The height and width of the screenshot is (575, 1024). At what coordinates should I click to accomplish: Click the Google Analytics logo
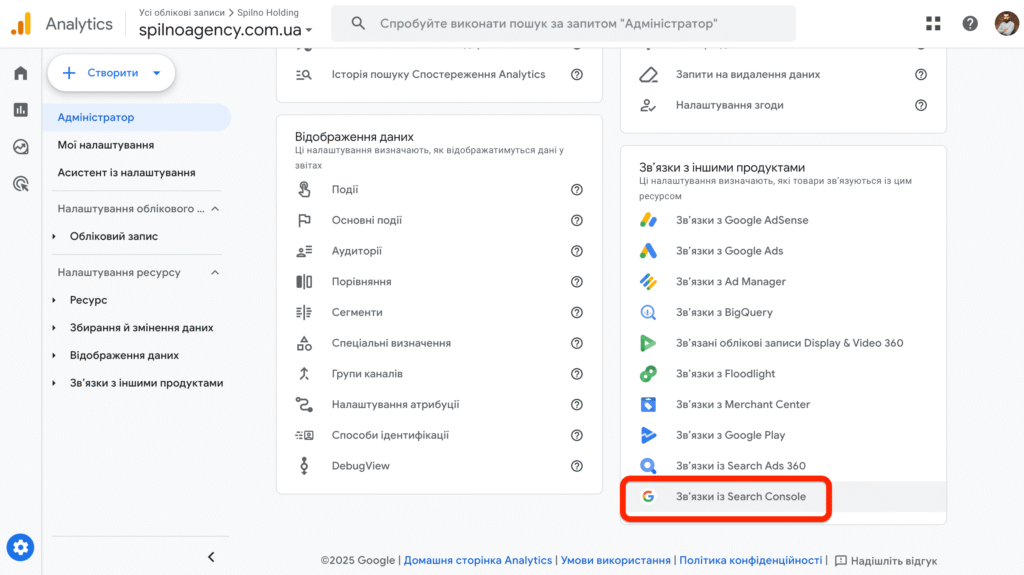coord(22,24)
